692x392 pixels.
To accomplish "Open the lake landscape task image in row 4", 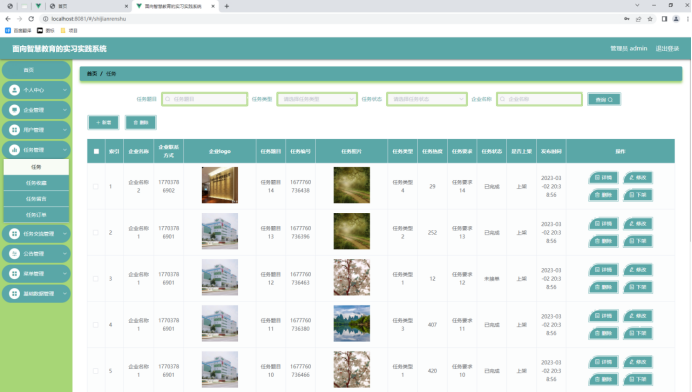I will pos(352,323).
